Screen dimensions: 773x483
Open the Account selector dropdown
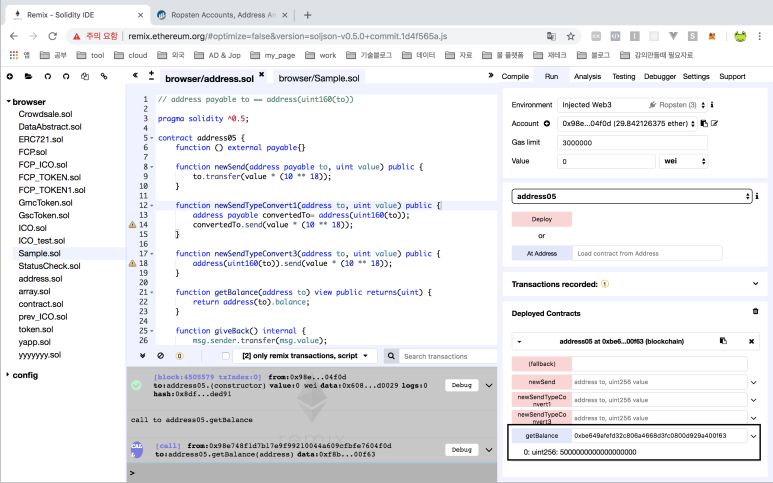tap(628, 124)
